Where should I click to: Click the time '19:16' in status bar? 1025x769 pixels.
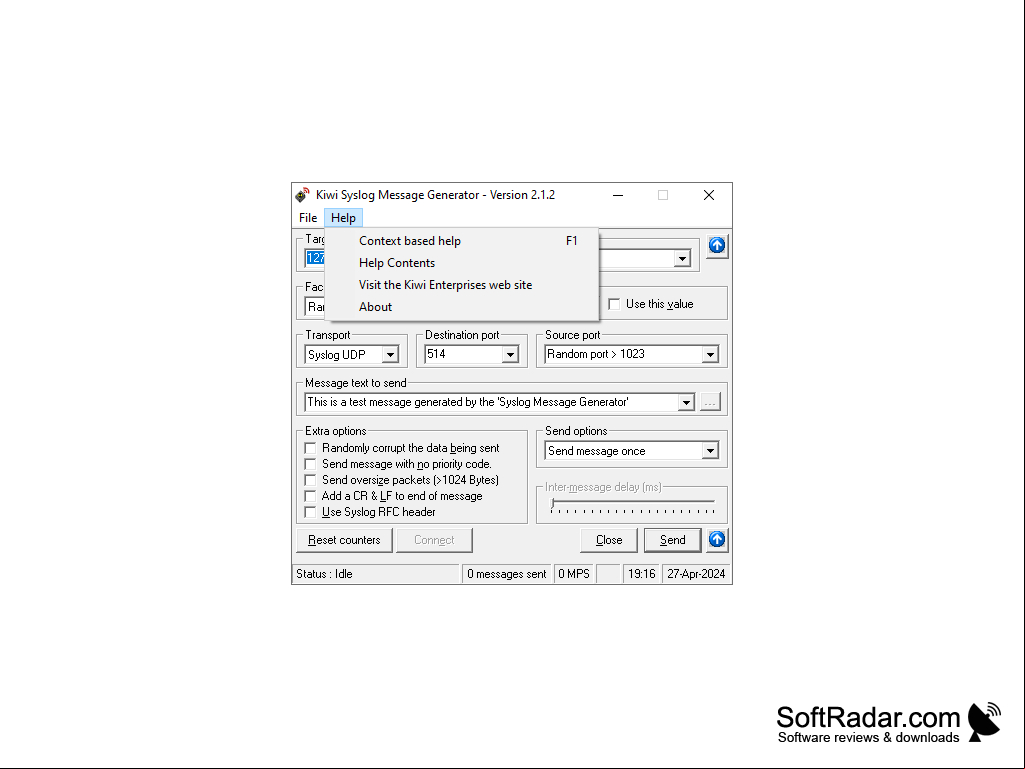[x=642, y=574]
